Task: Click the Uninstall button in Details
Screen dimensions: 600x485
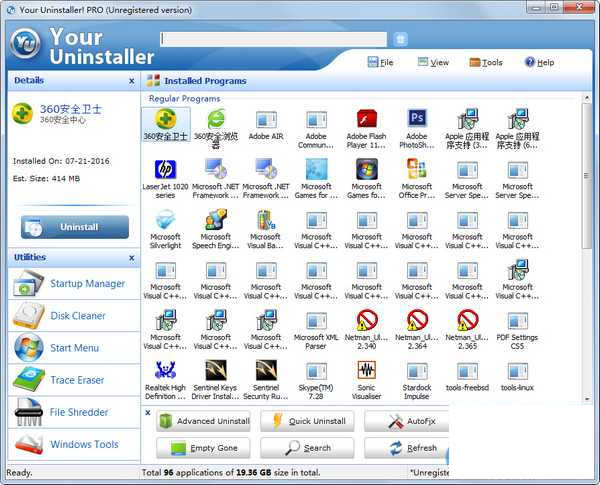Action: point(75,227)
